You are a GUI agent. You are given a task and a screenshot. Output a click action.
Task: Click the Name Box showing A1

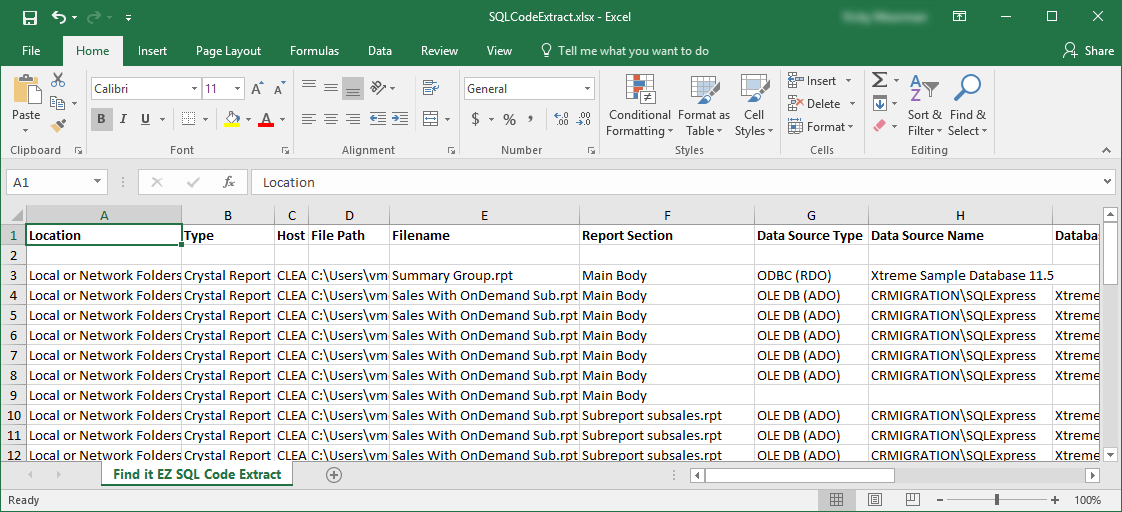(57, 182)
